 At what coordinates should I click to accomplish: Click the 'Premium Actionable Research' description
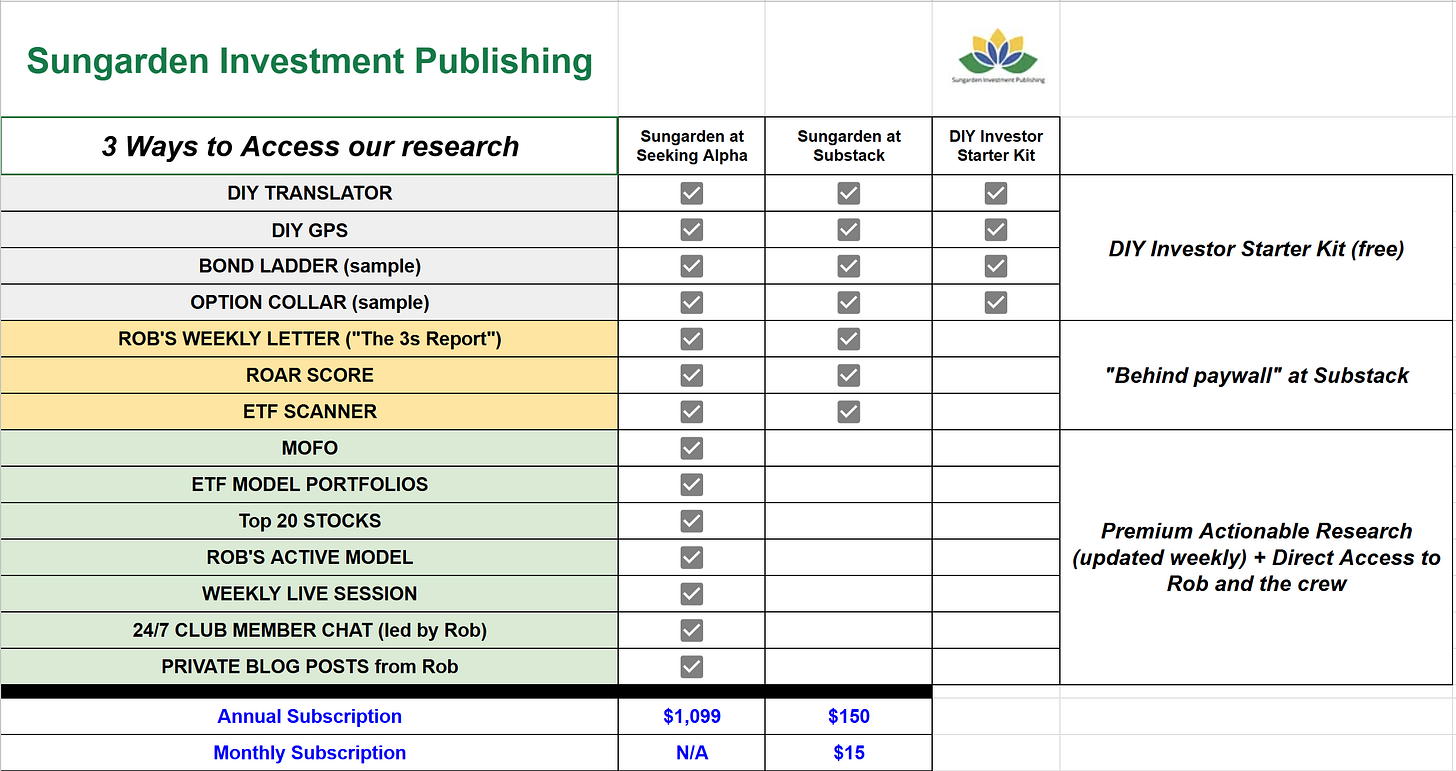click(x=1256, y=557)
